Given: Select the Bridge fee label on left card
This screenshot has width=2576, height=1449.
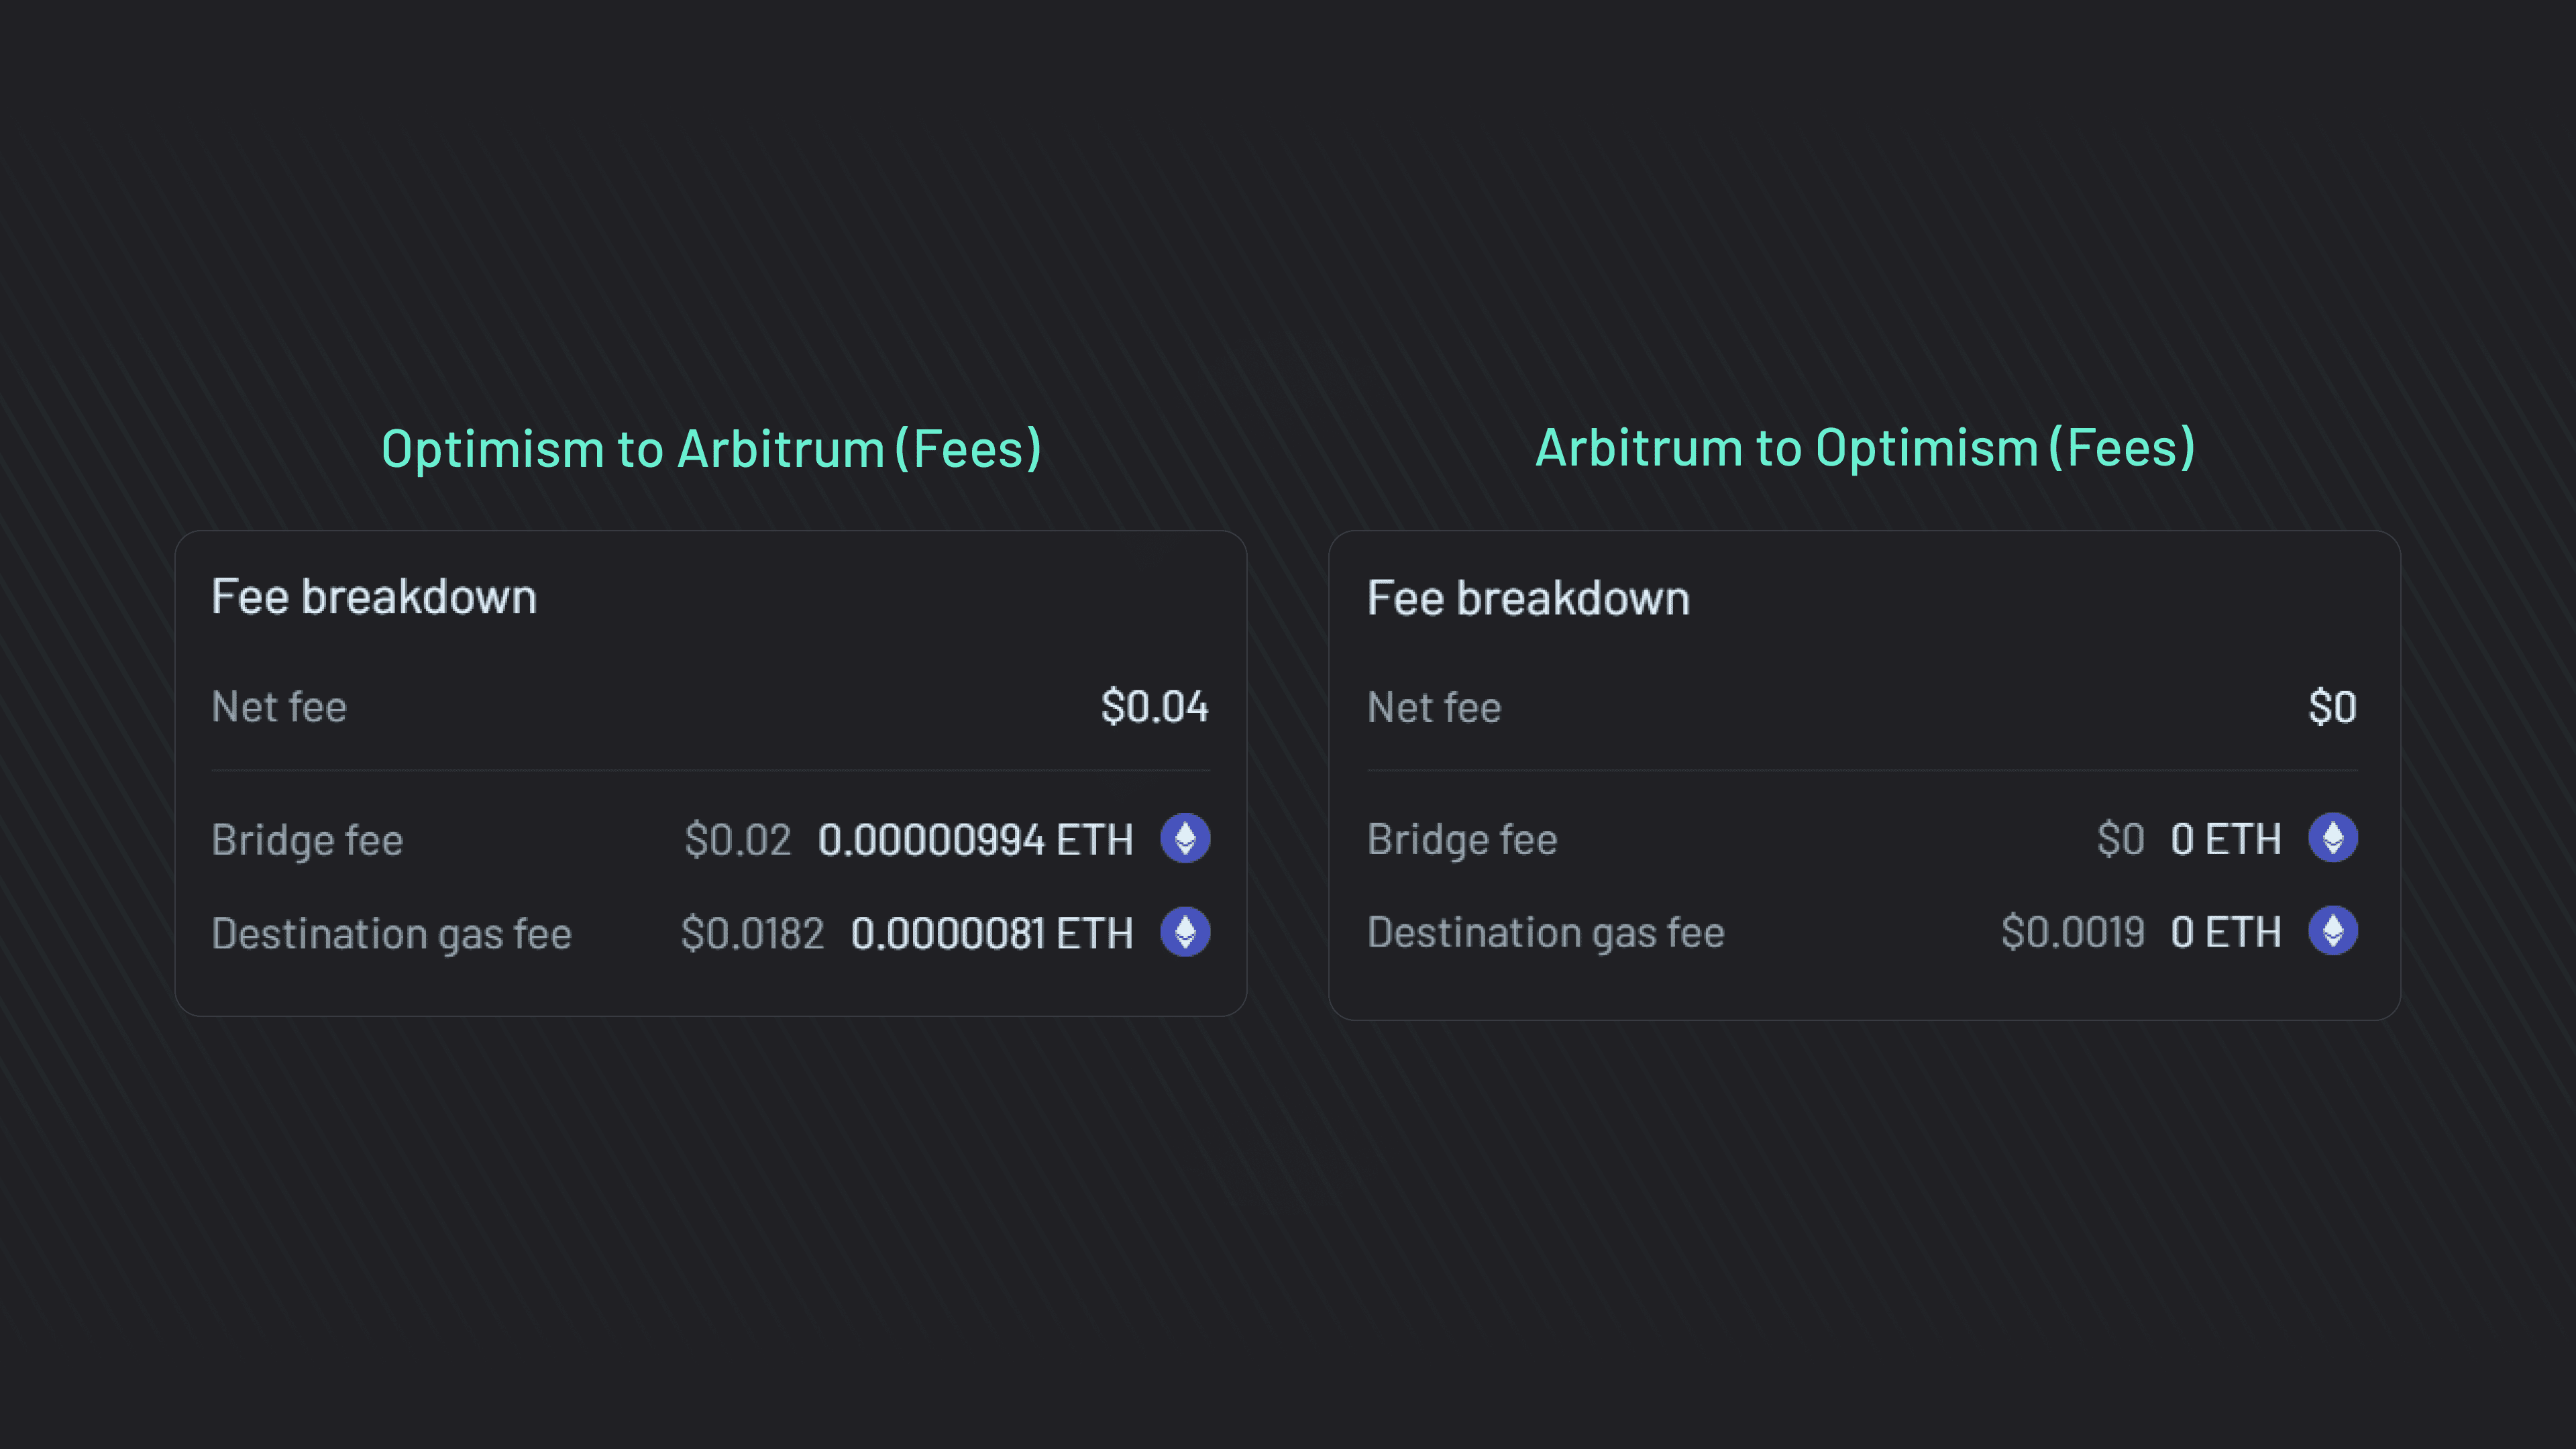Looking at the screenshot, I should click(308, 839).
